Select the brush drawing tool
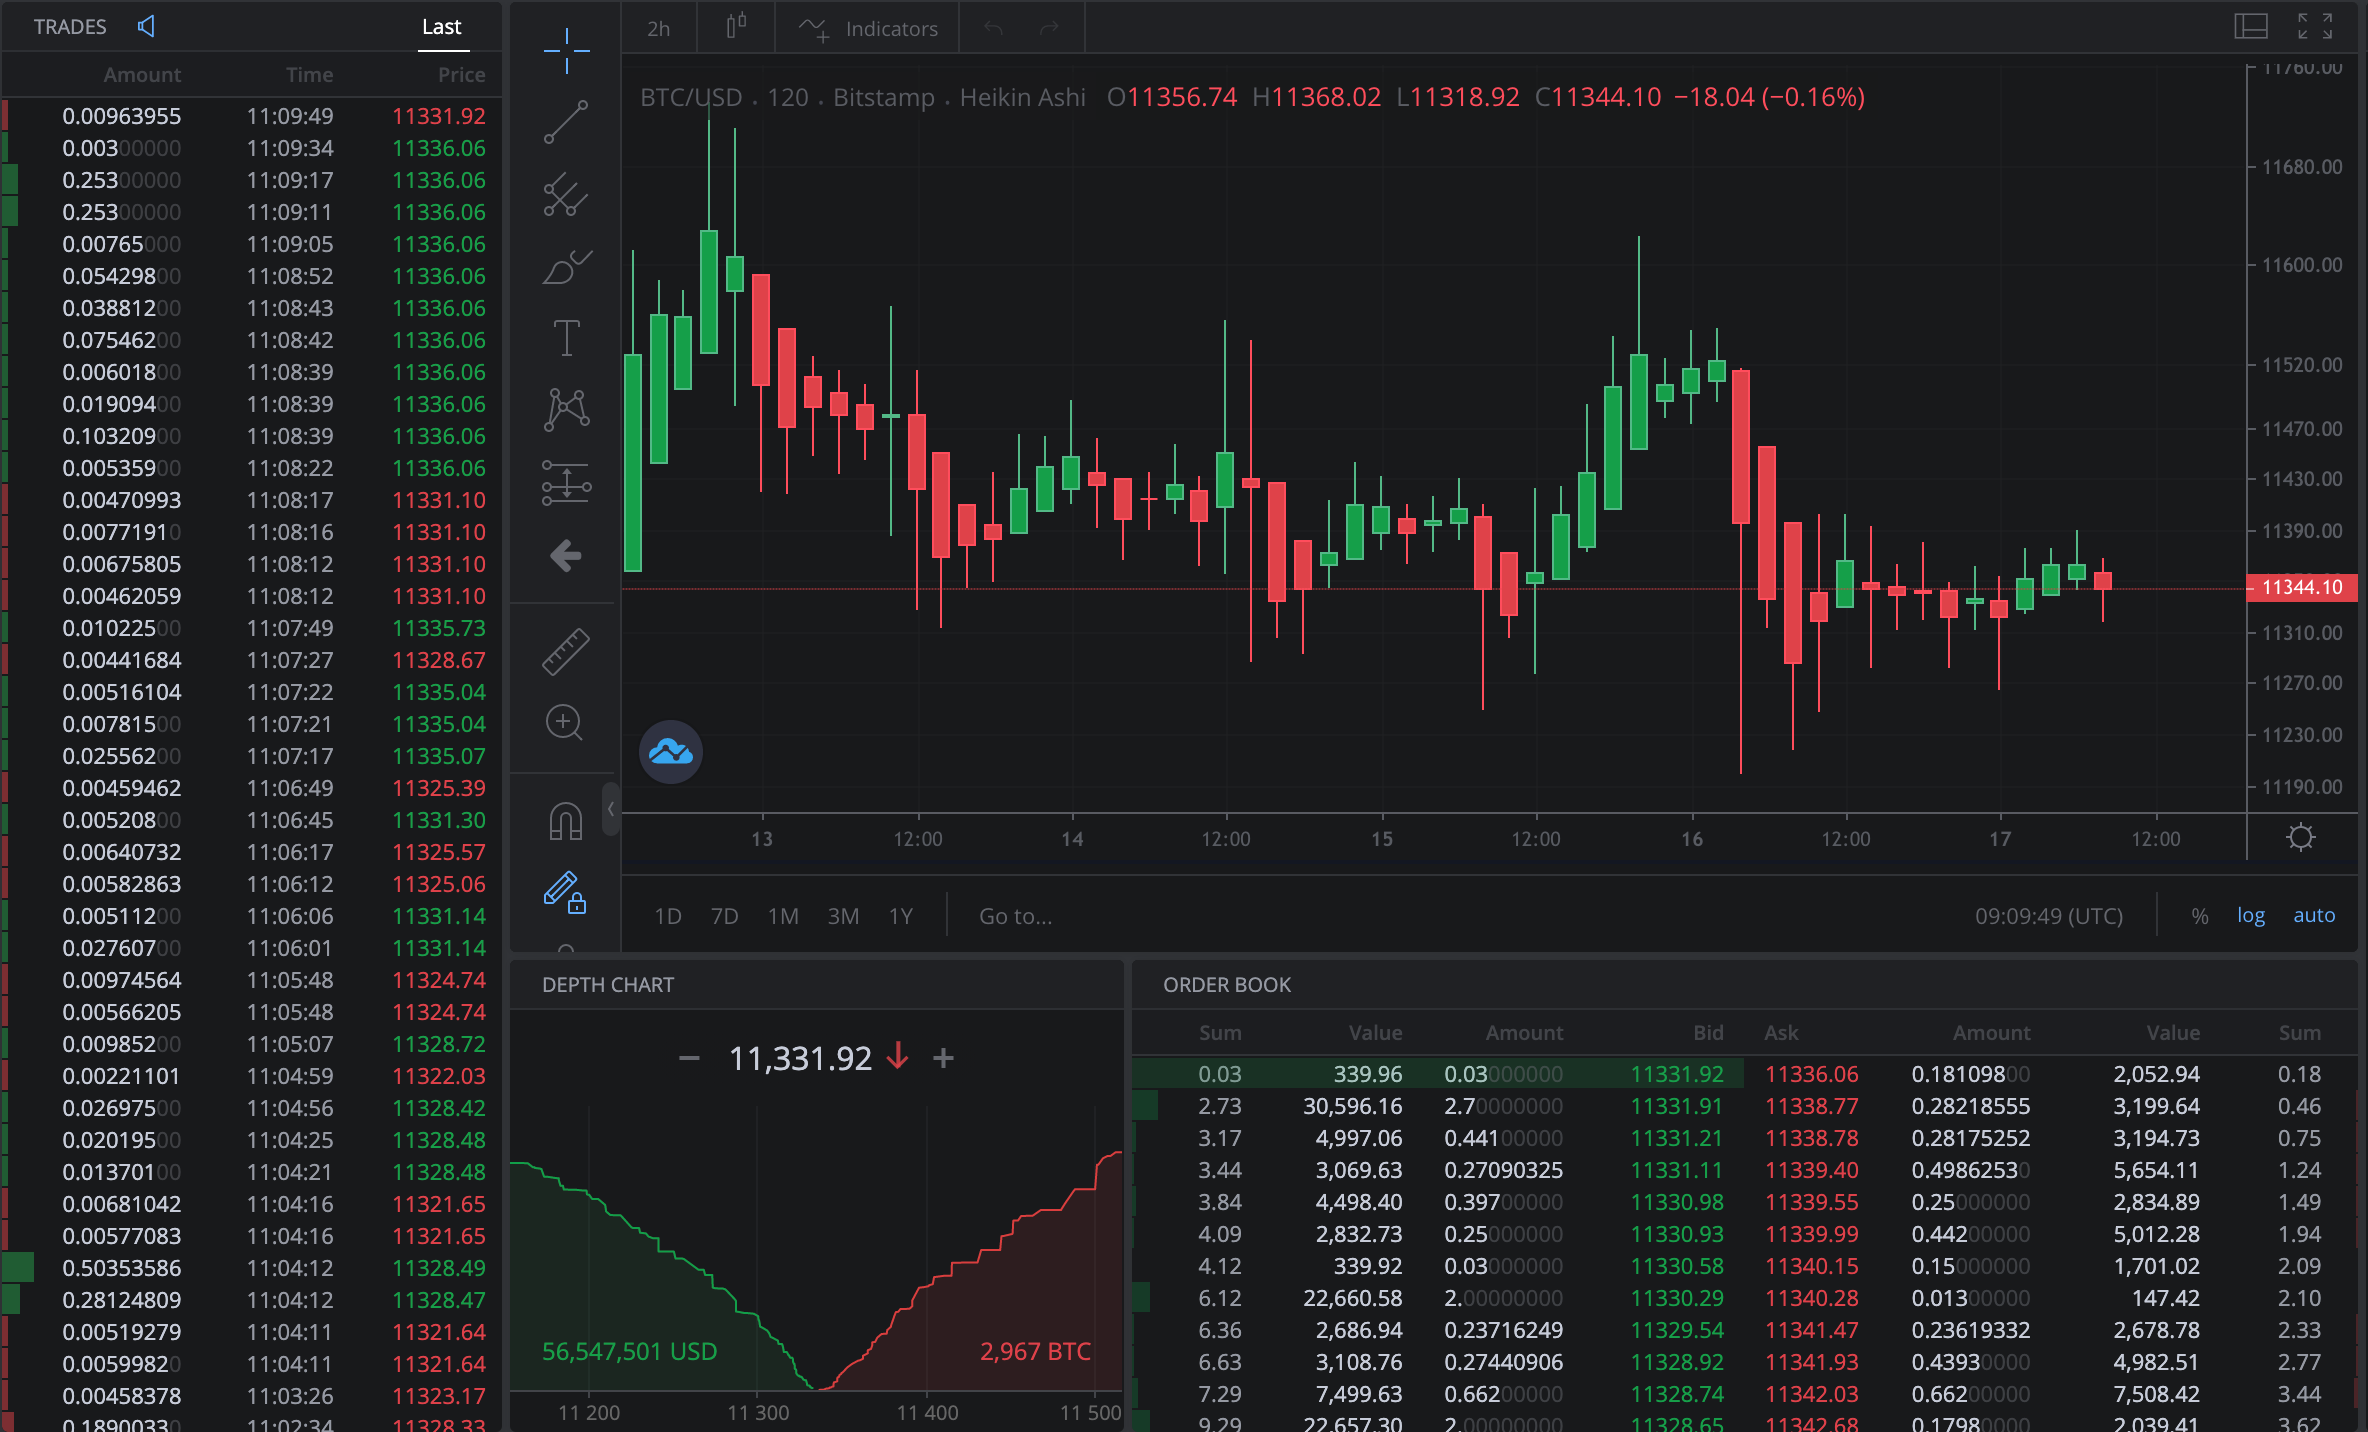Screen dimensions: 2368x1432 (x=566, y=268)
